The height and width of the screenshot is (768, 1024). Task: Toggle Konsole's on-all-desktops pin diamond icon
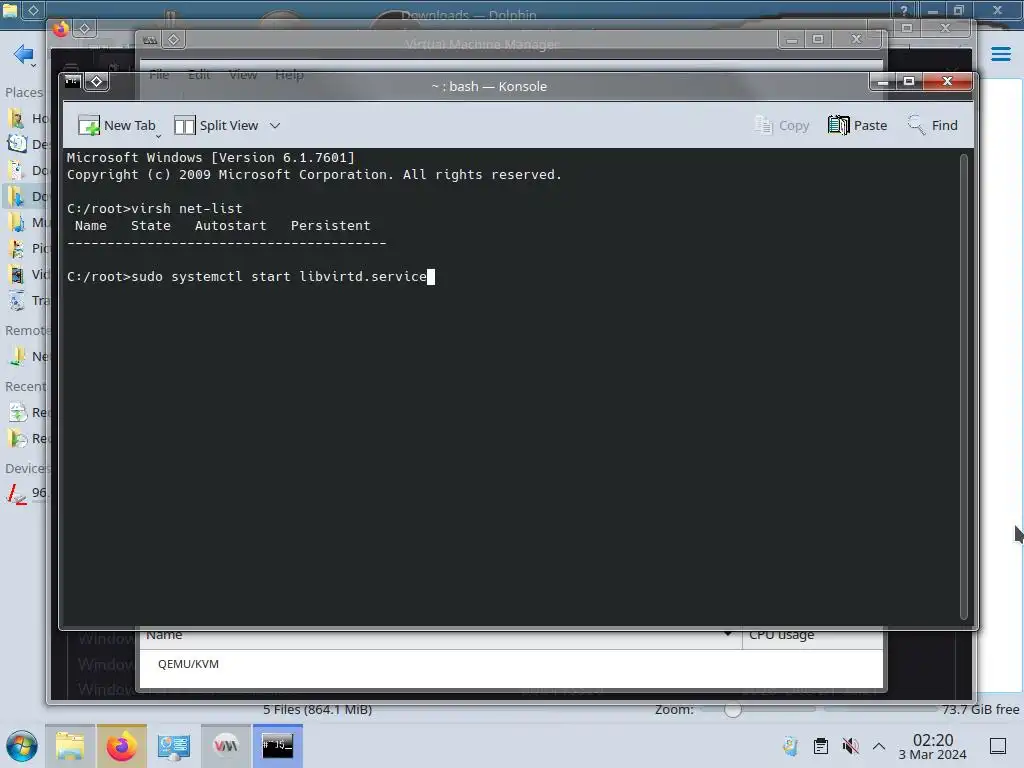(x=97, y=82)
